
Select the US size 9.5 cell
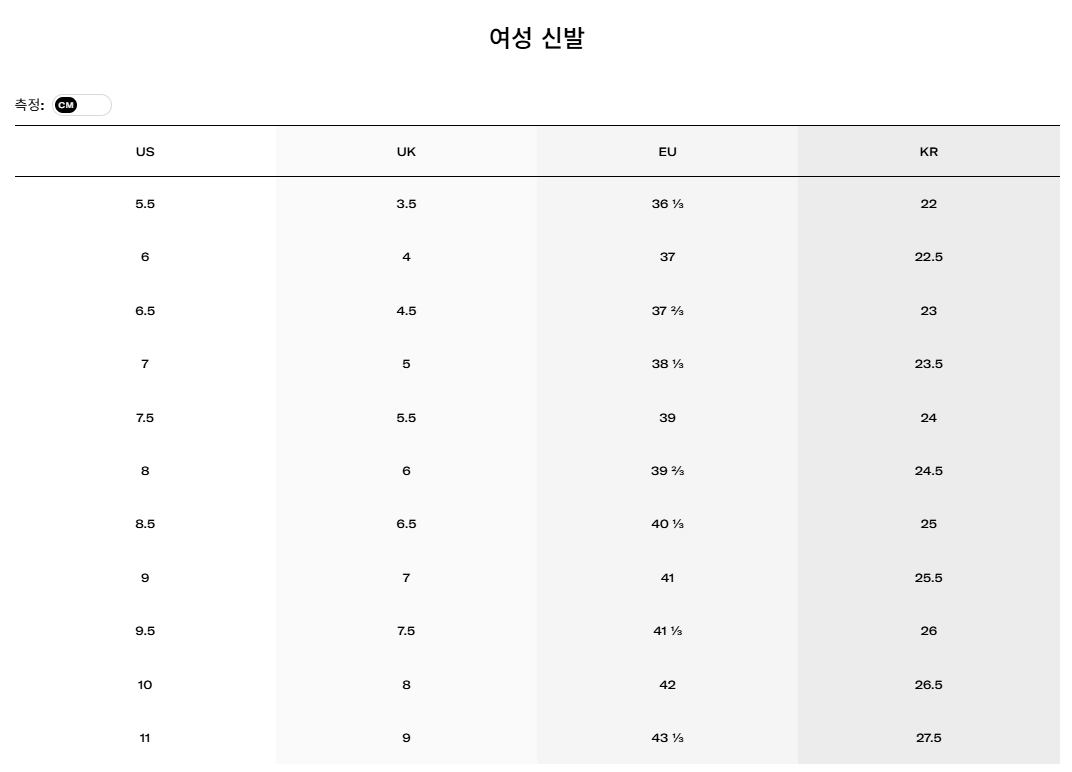tap(145, 631)
